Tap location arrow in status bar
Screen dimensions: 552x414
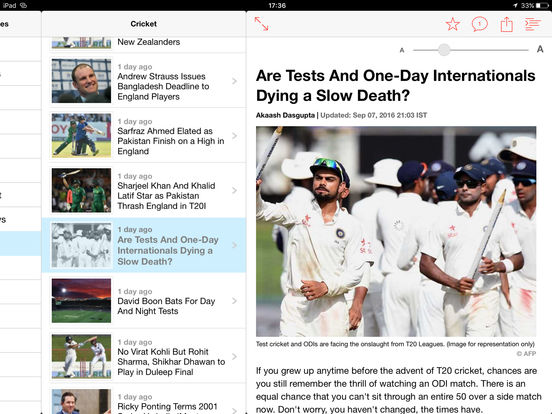(515, 6)
